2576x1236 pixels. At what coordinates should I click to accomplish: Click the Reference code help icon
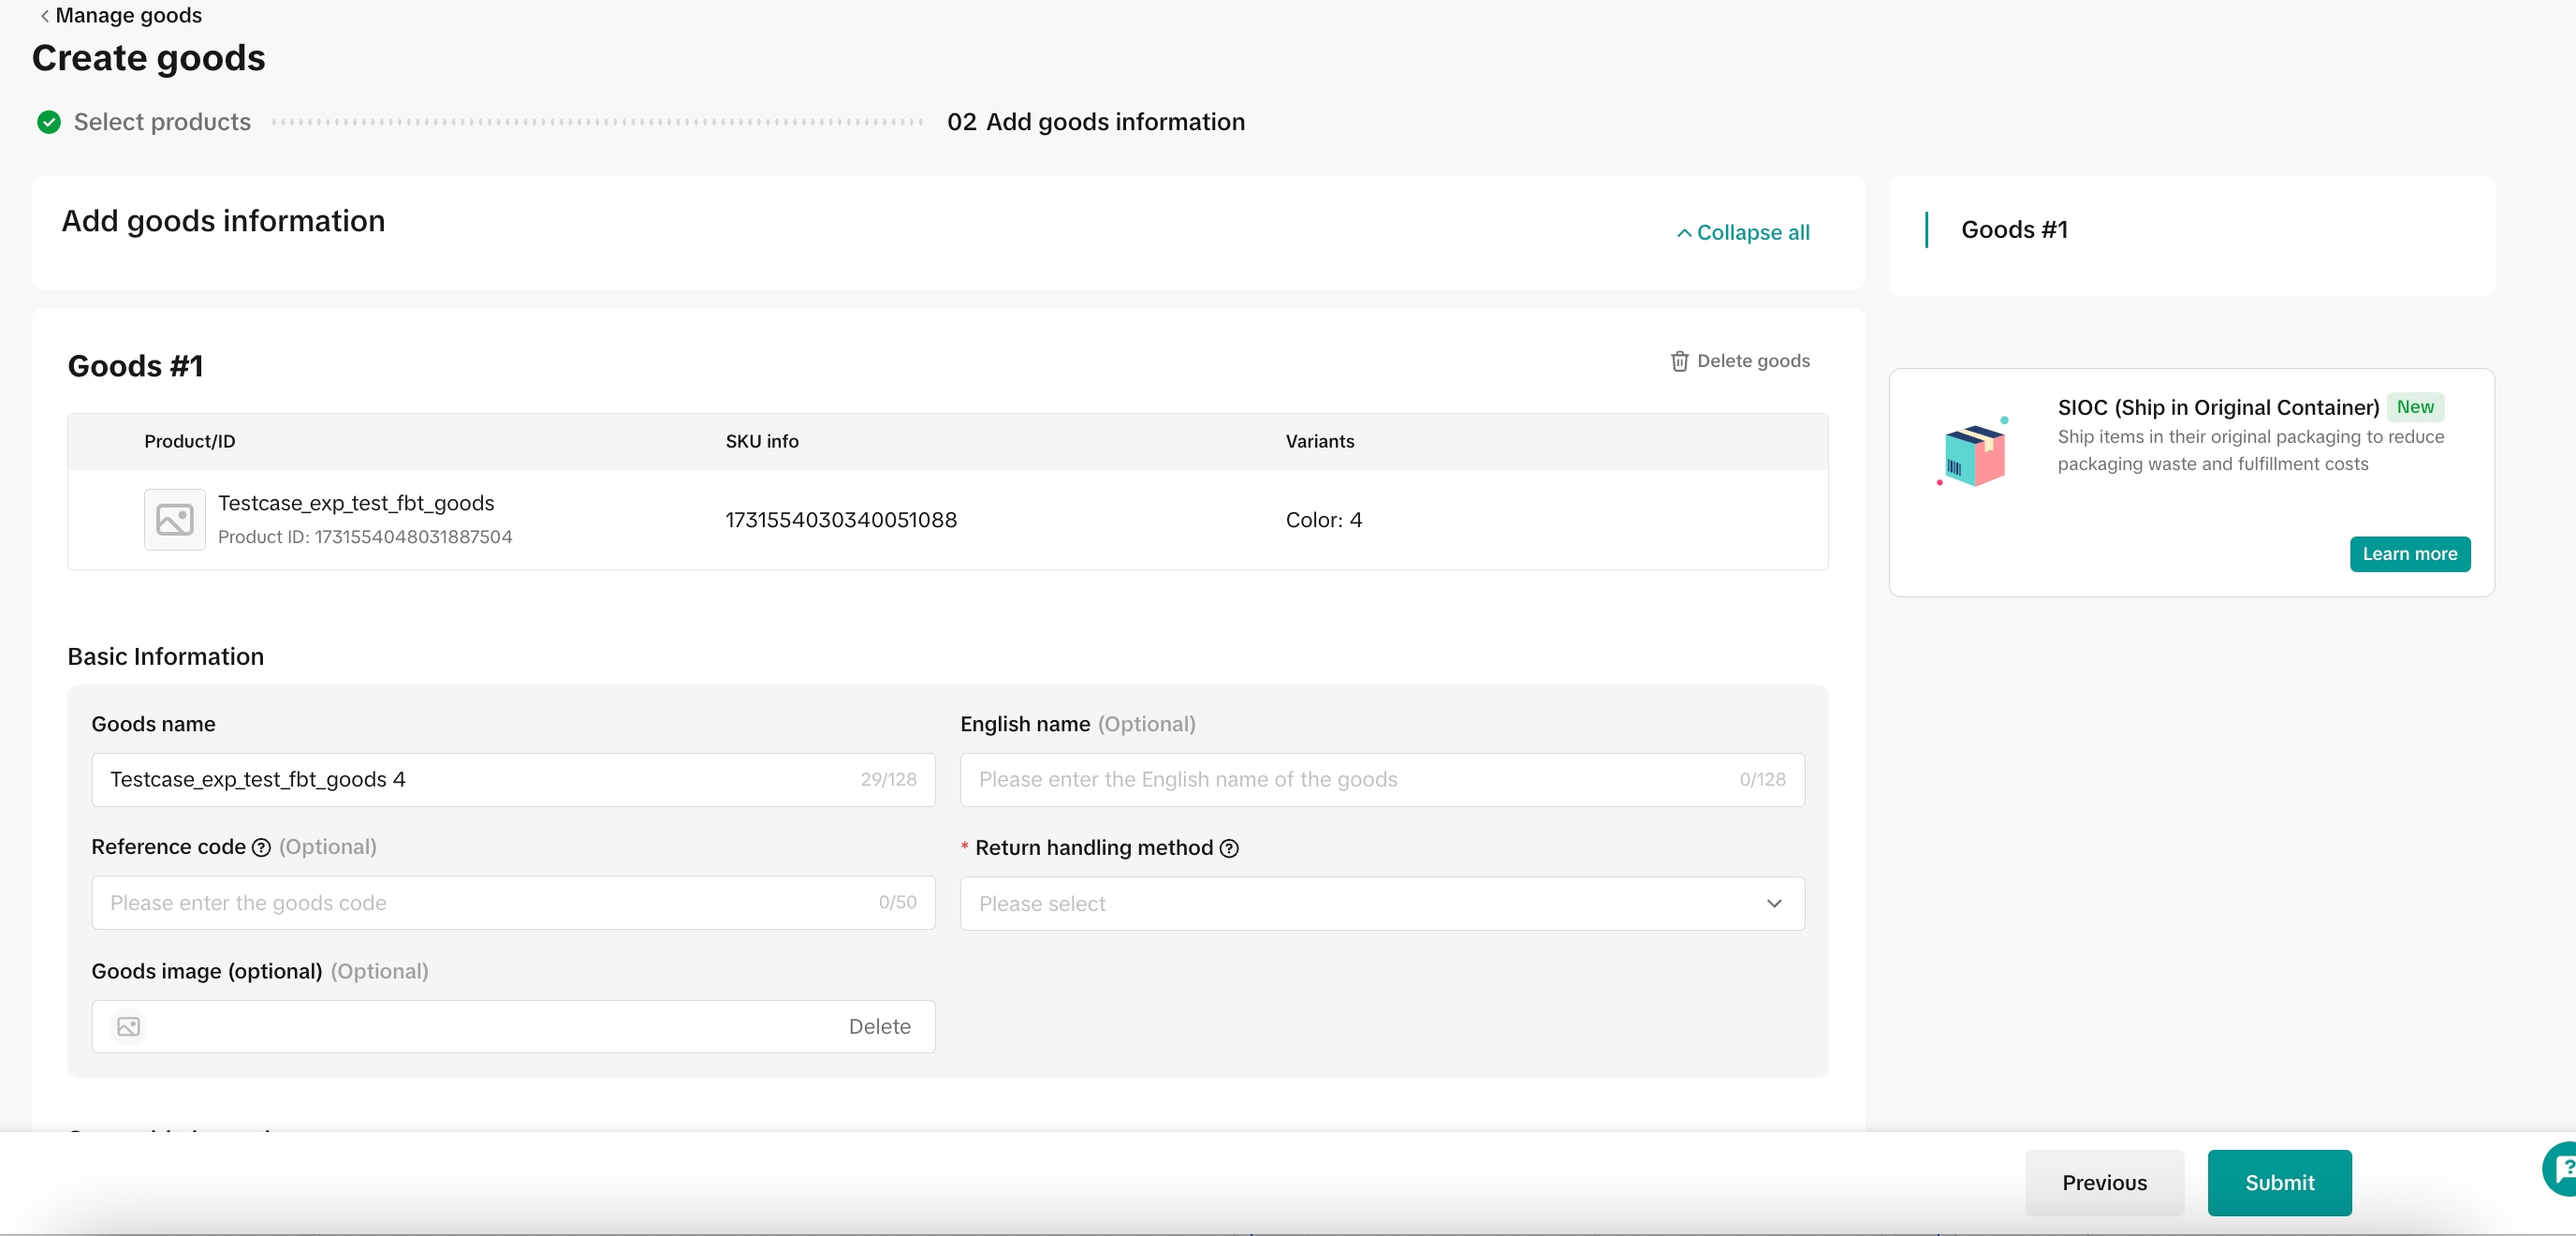pyautogui.click(x=261, y=848)
